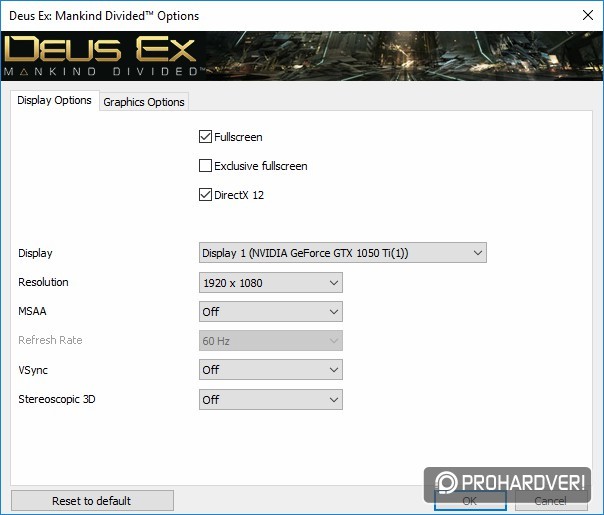
Task: Close the Deus Ex Options window
Action: coord(587,15)
